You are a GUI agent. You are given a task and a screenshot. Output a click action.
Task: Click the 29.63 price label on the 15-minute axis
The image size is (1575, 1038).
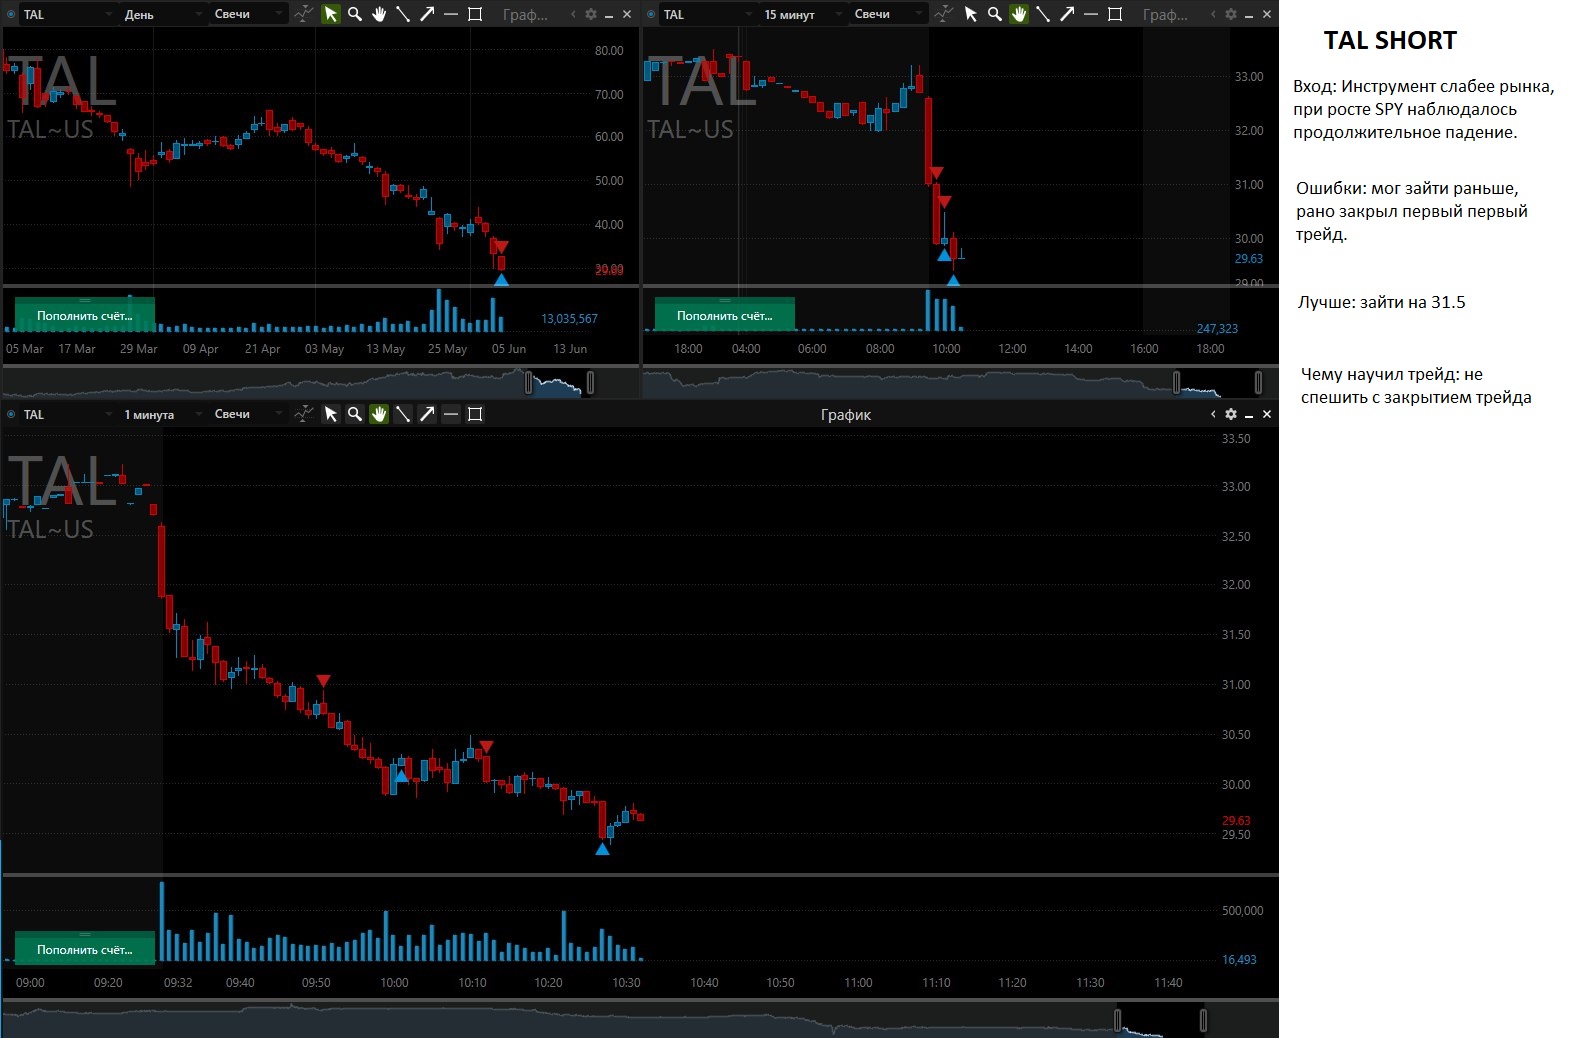pyautogui.click(x=1249, y=258)
